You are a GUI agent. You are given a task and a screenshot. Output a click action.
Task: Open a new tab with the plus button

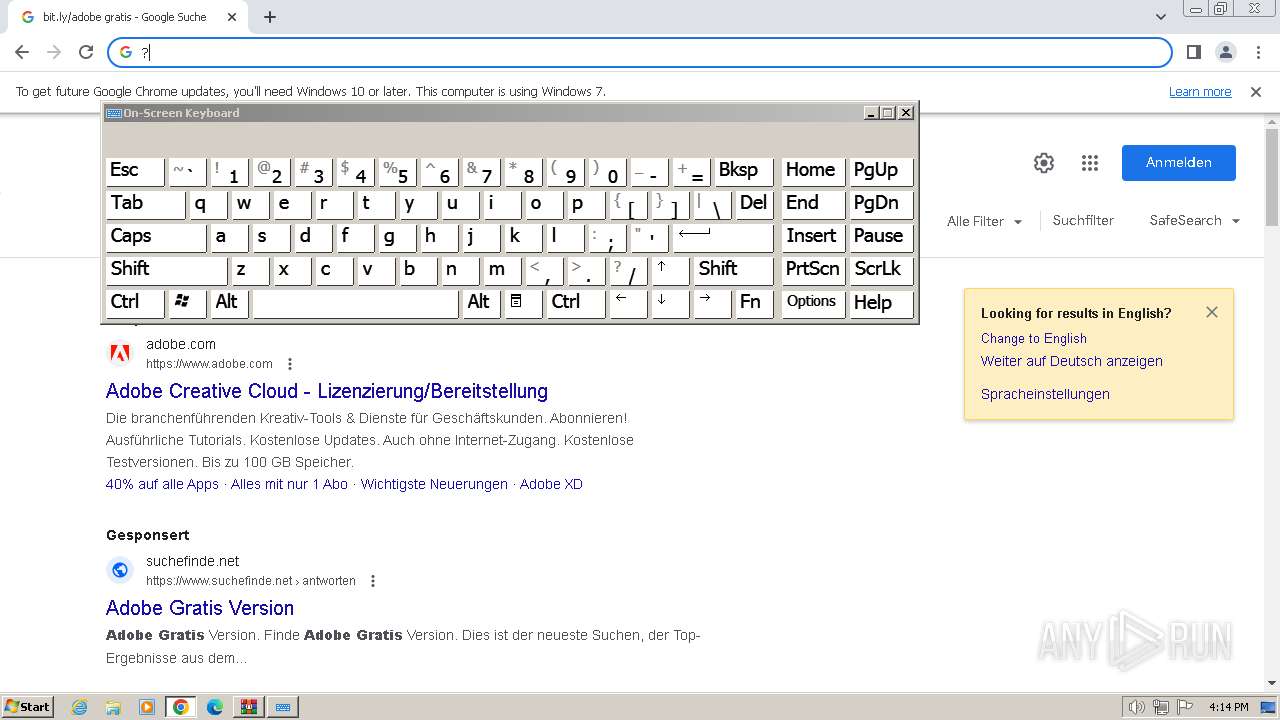tap(270, 17)
